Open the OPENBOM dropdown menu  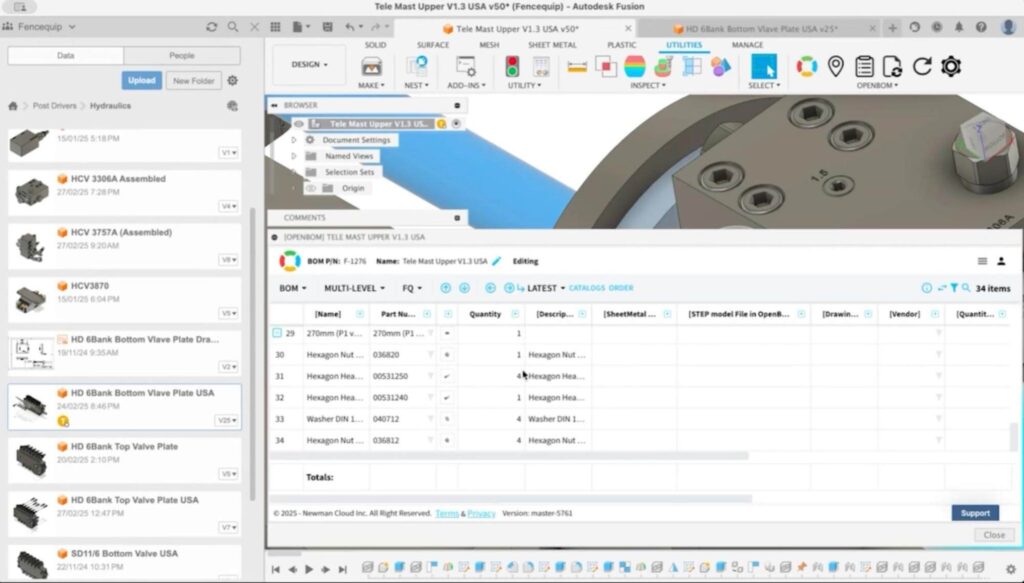[877, 86]
